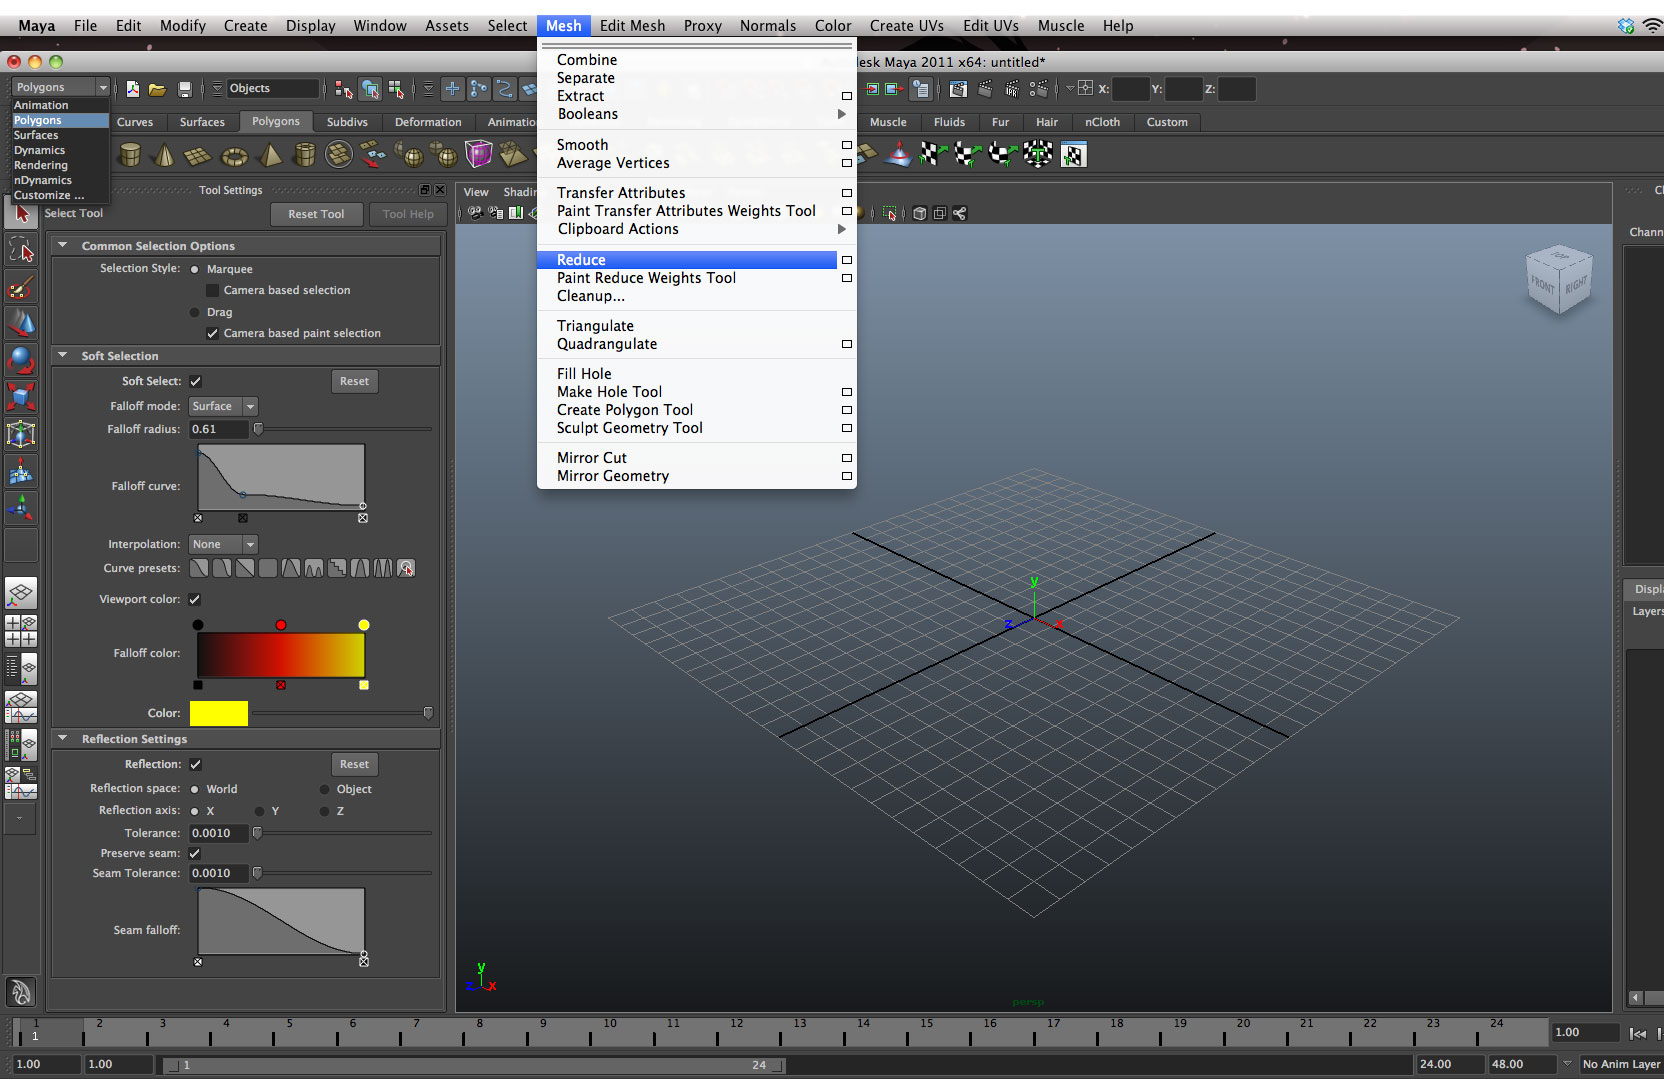Viewport: 1664px width, 1079px height.
Task: Select the Soft Modification tool
Action: pyautogui.click(x=21, y=471)
